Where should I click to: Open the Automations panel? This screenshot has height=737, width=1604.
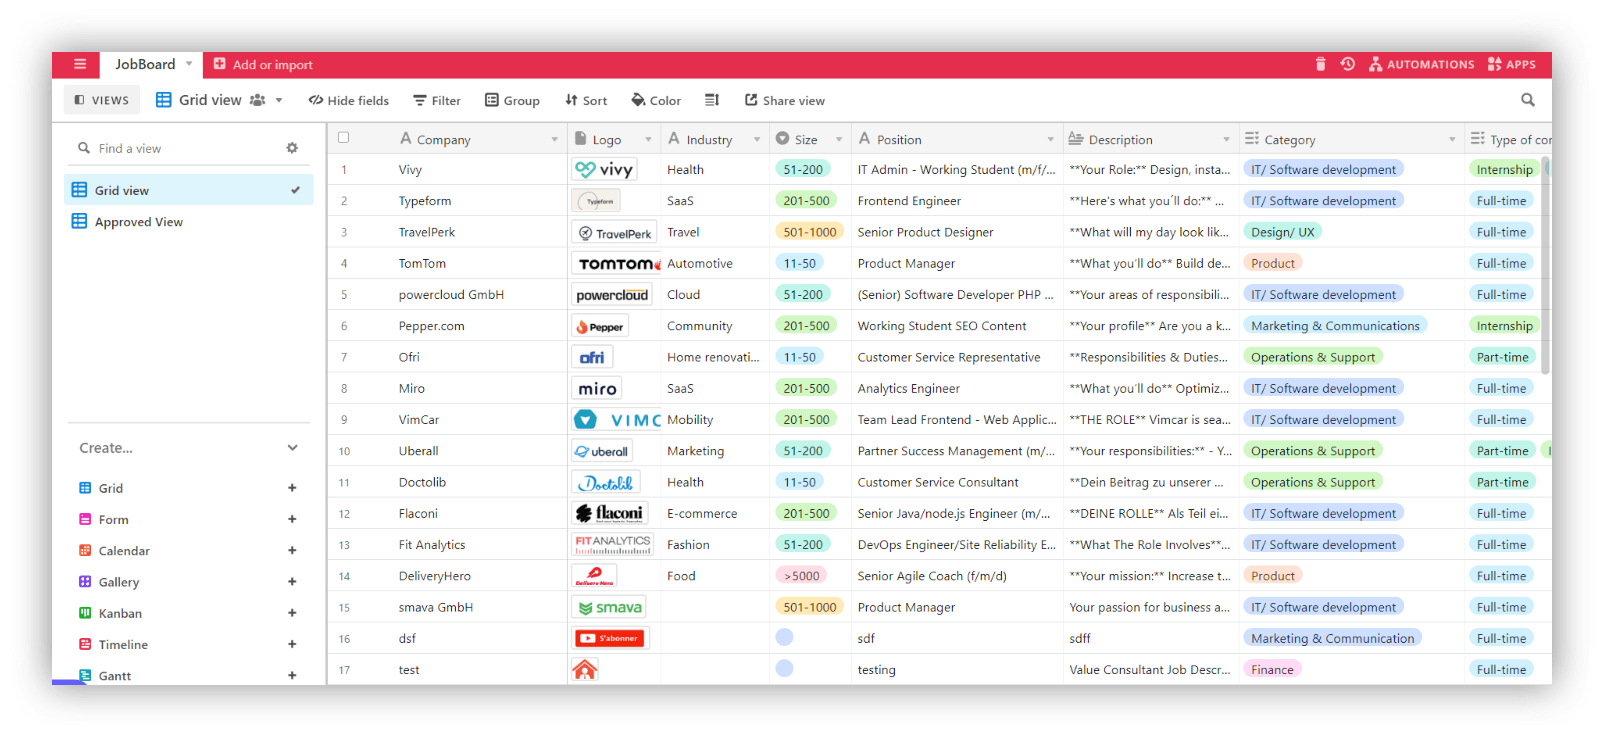[1421, 64]
